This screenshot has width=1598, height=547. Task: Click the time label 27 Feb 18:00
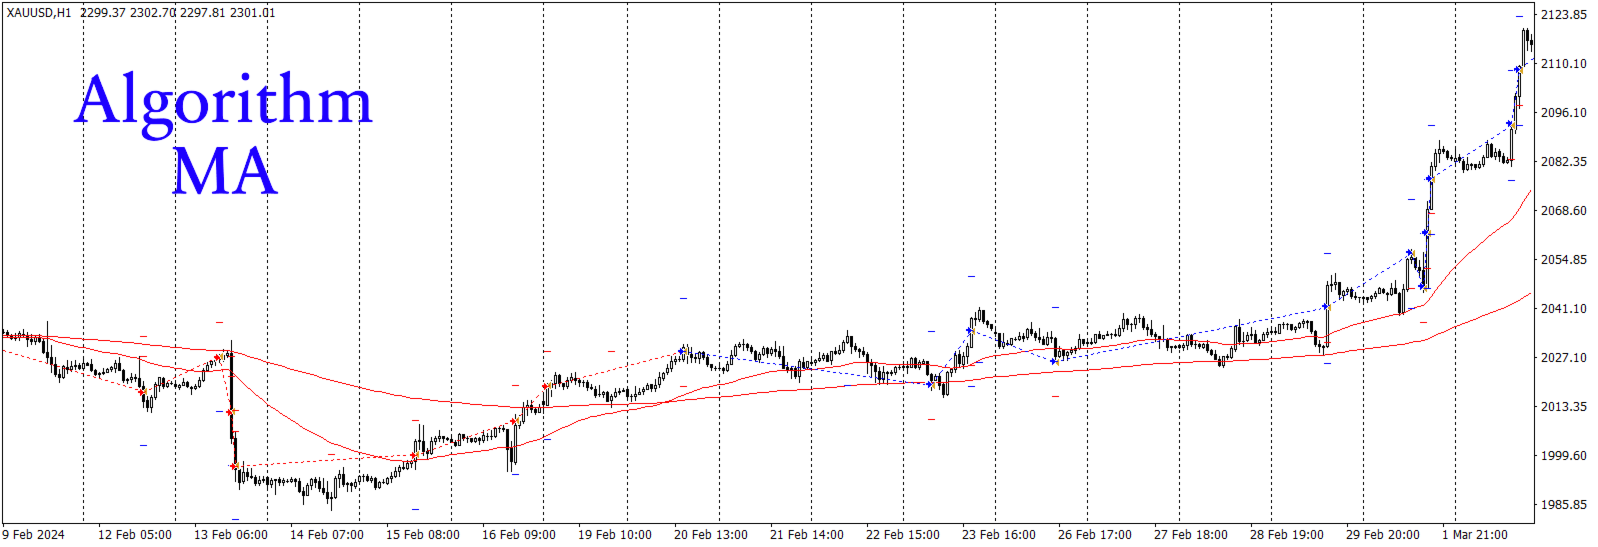point(1191,535)
